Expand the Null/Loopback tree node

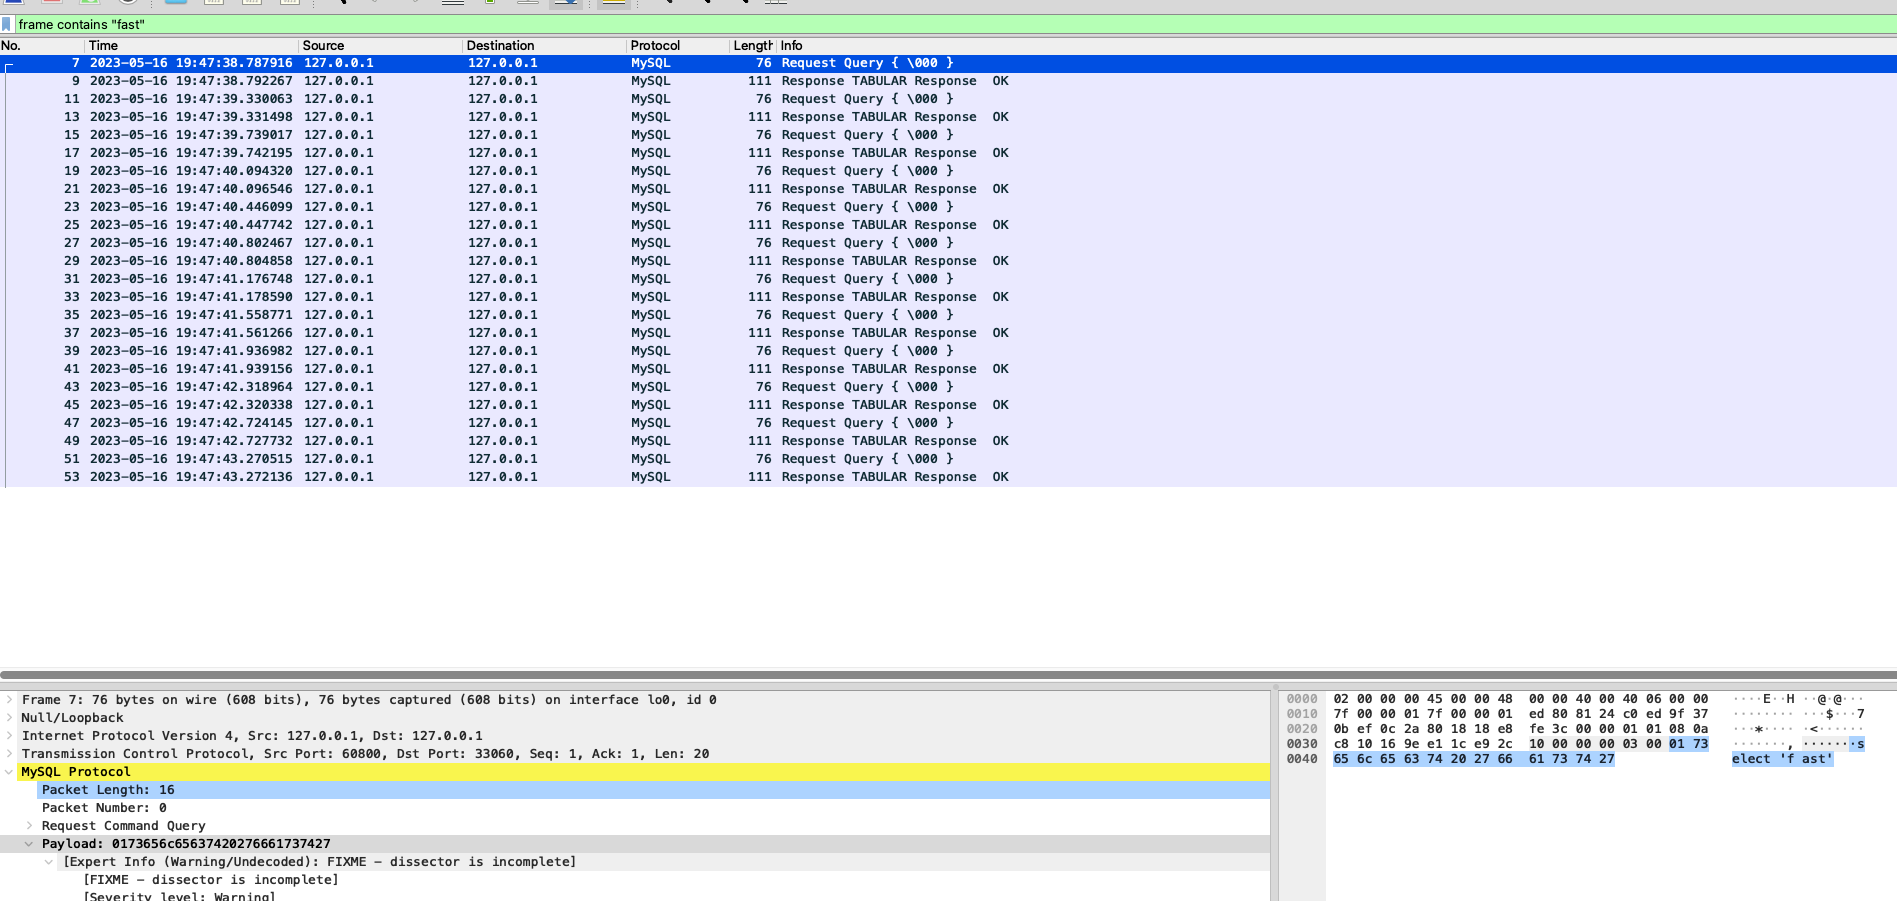(10, 718)
